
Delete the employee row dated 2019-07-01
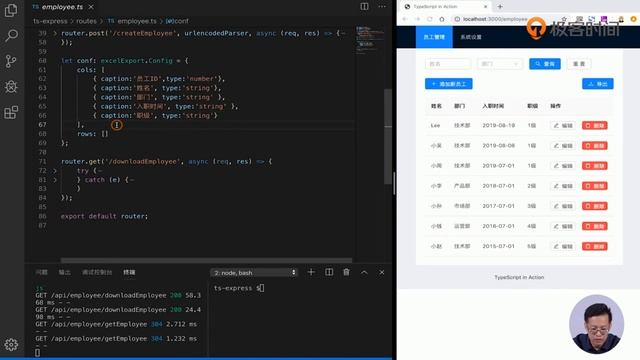595,166
